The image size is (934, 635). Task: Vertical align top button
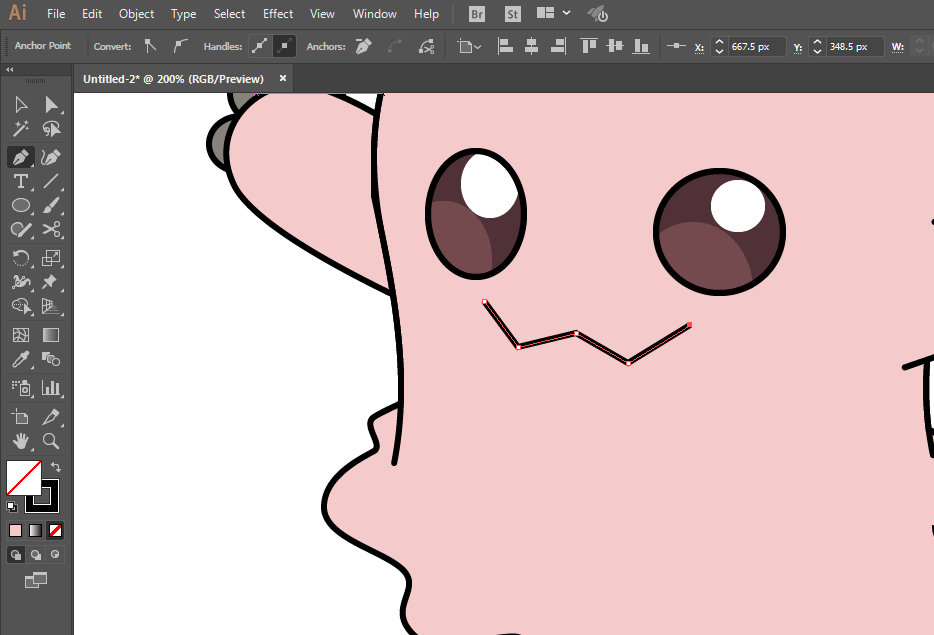point(589,46)
